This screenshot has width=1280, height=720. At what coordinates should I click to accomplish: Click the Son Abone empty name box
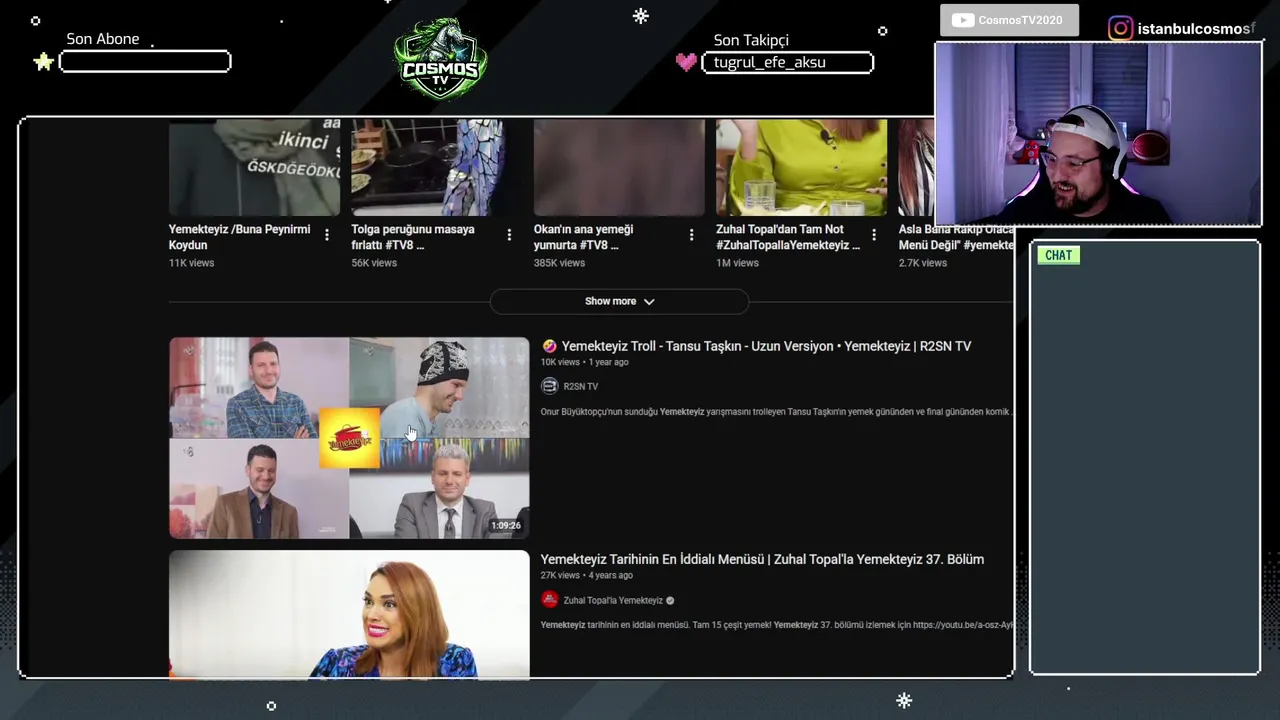point(145,62)
